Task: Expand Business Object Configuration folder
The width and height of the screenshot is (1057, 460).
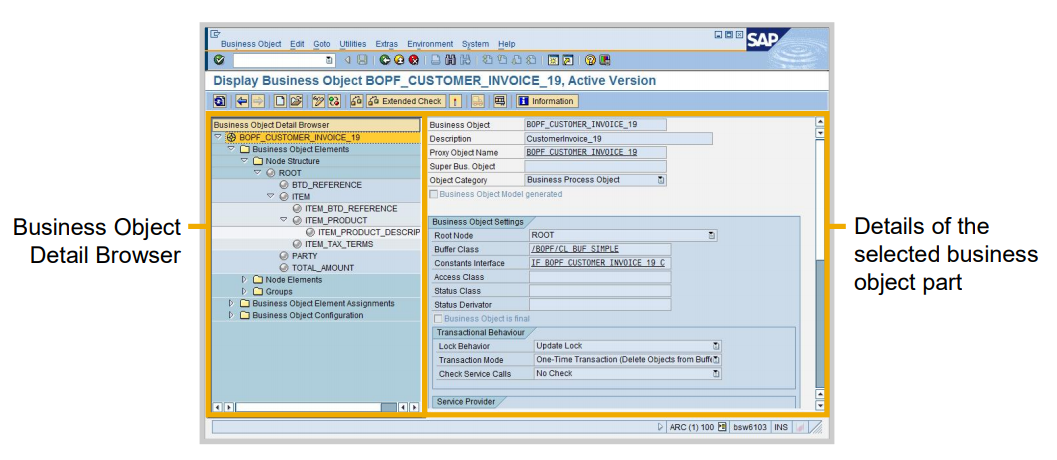Action: [x=231, y=315]
